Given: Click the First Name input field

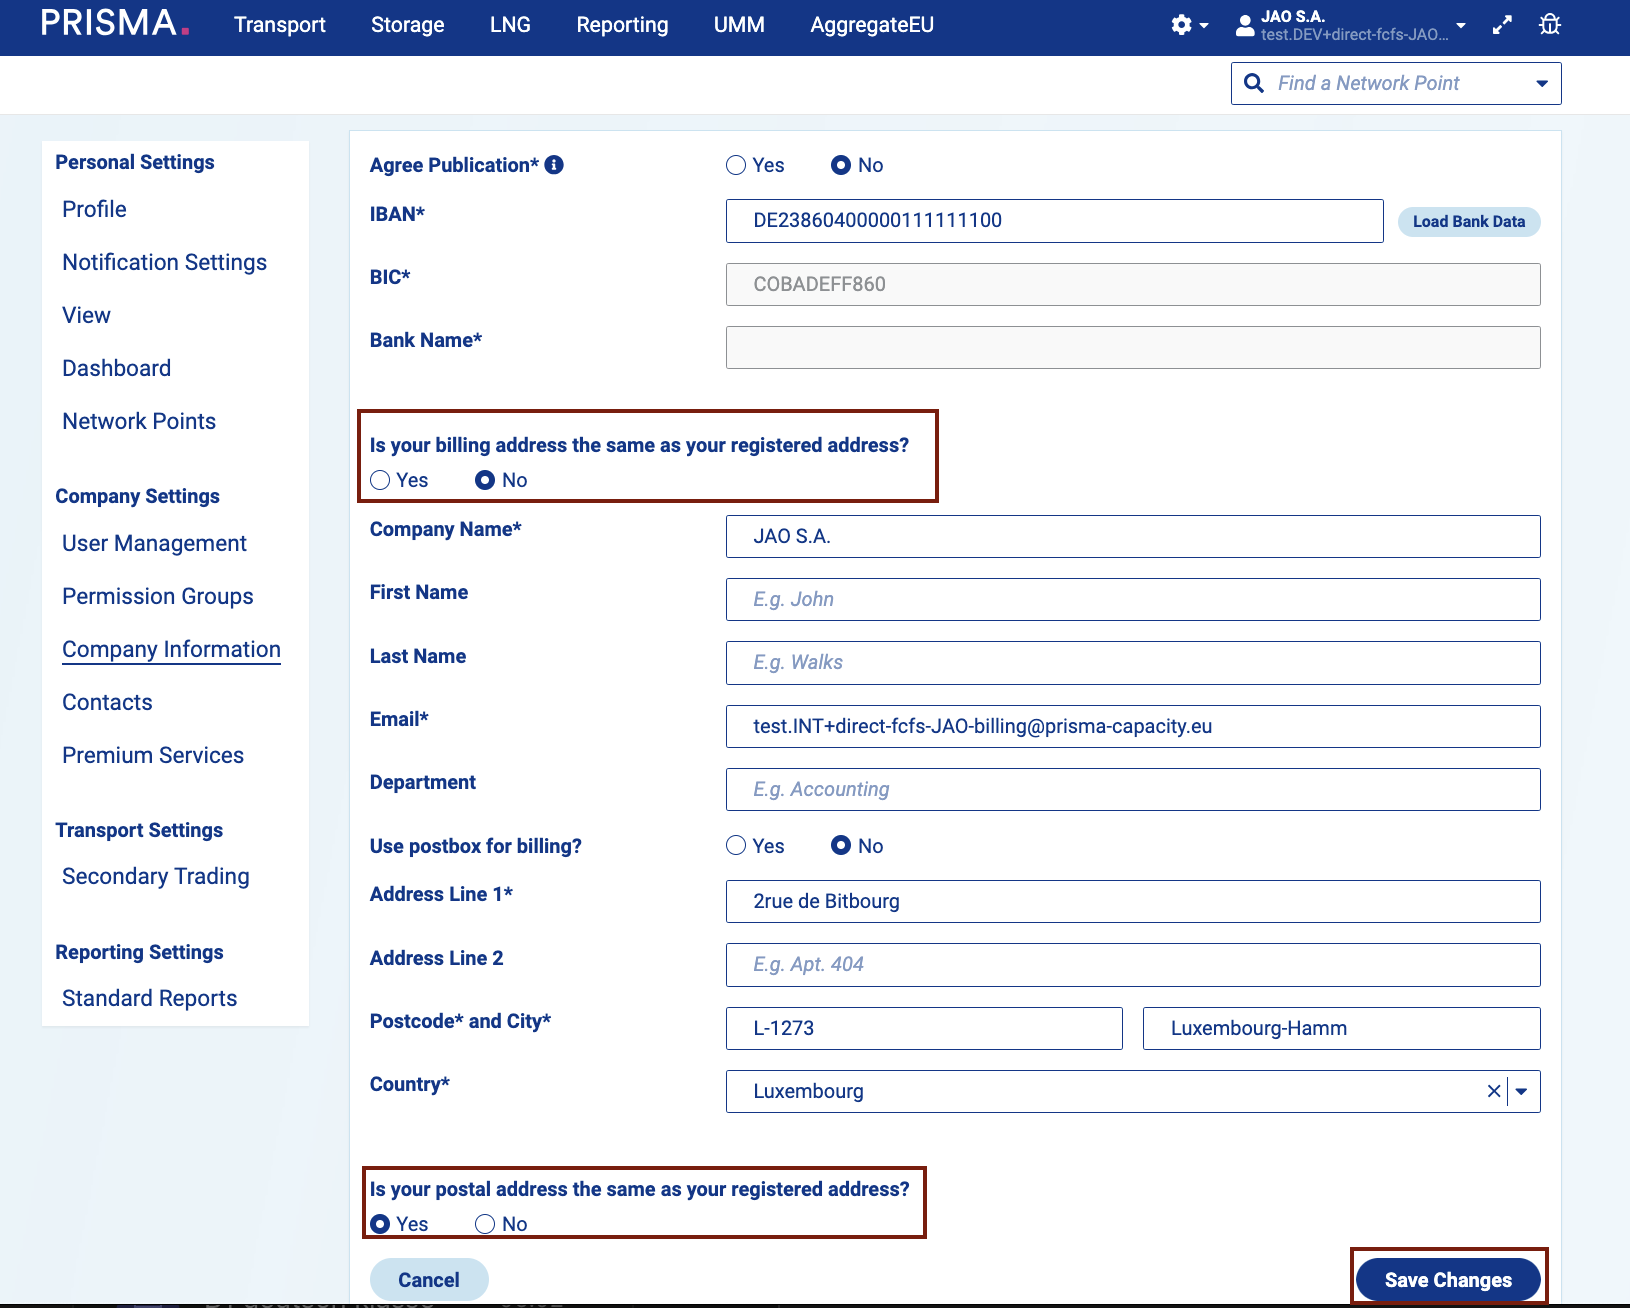Looking at the screenshot, I should pos(1132,599).
